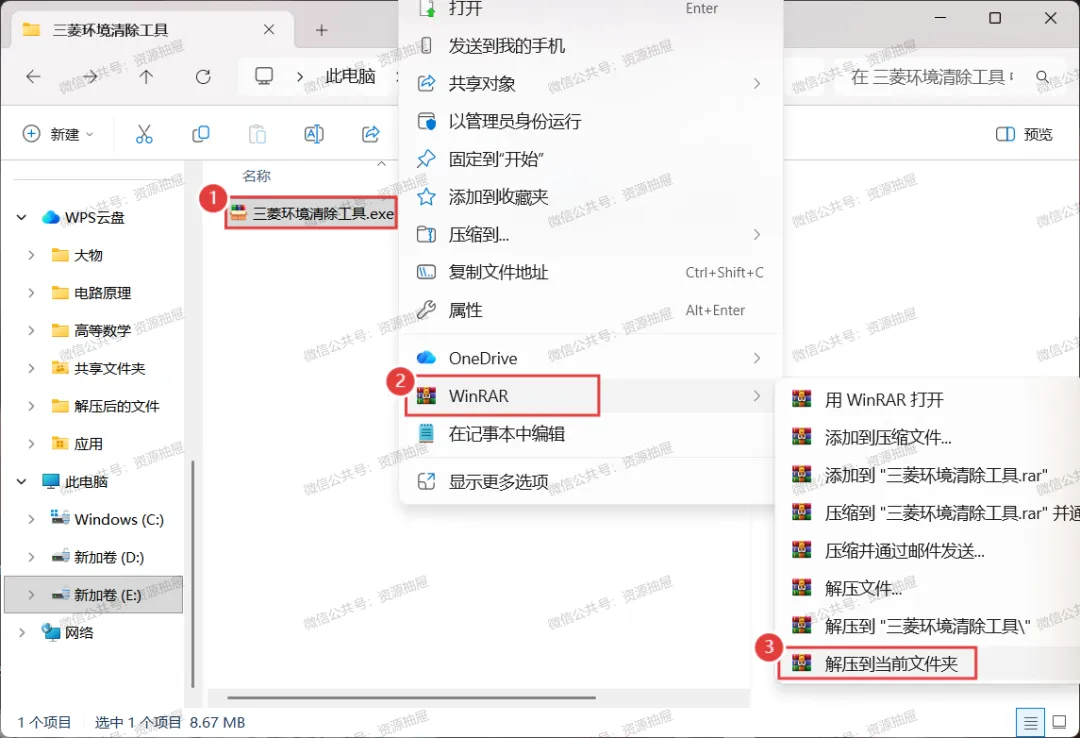Switch to details view icon in status bar
This screenshot has height=738, width=1080.
1030,723
